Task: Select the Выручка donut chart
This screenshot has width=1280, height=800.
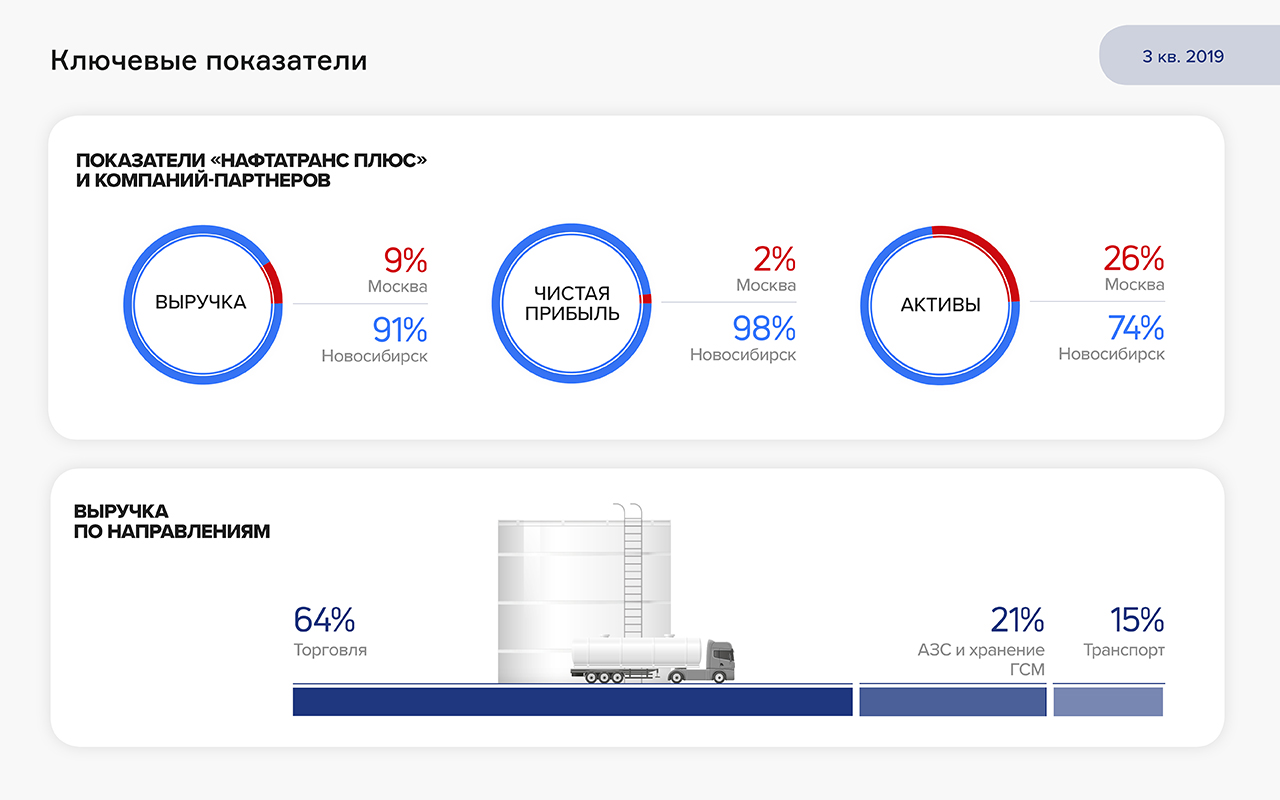Action: coord(202,302)
